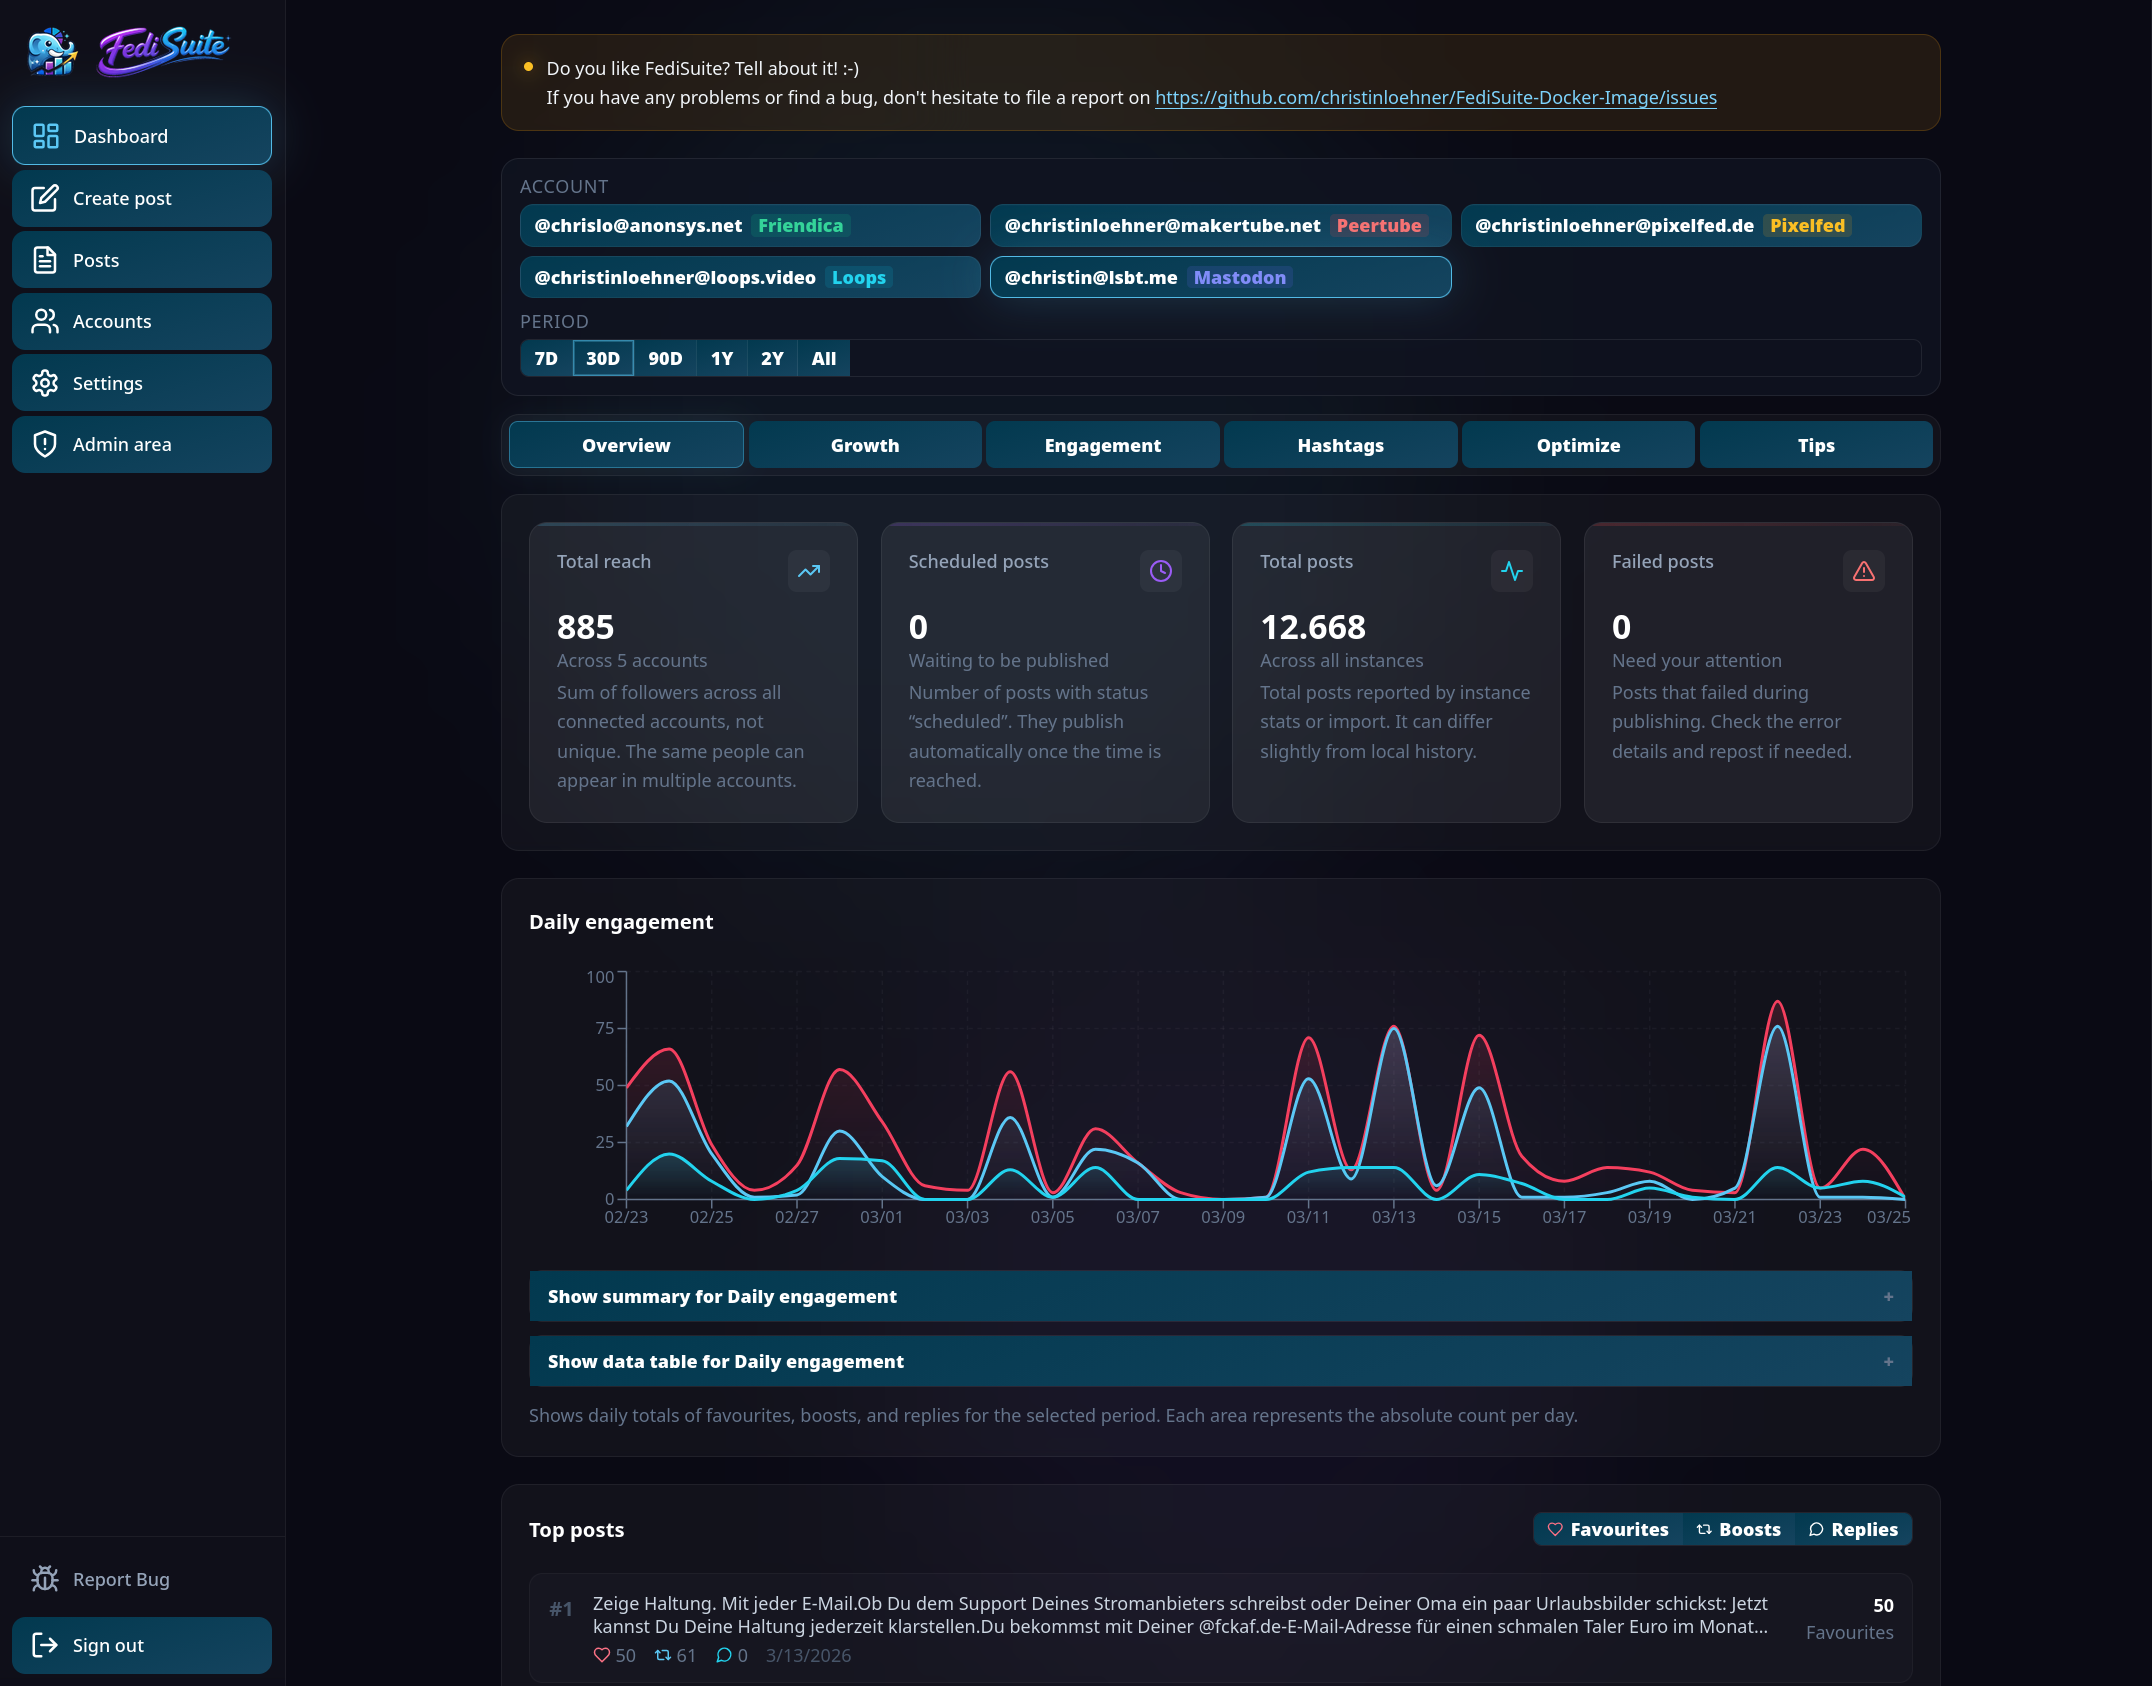Sign out of FediSuite
Viewport: 2152px width, 1686px height.
coord(141,1645)
